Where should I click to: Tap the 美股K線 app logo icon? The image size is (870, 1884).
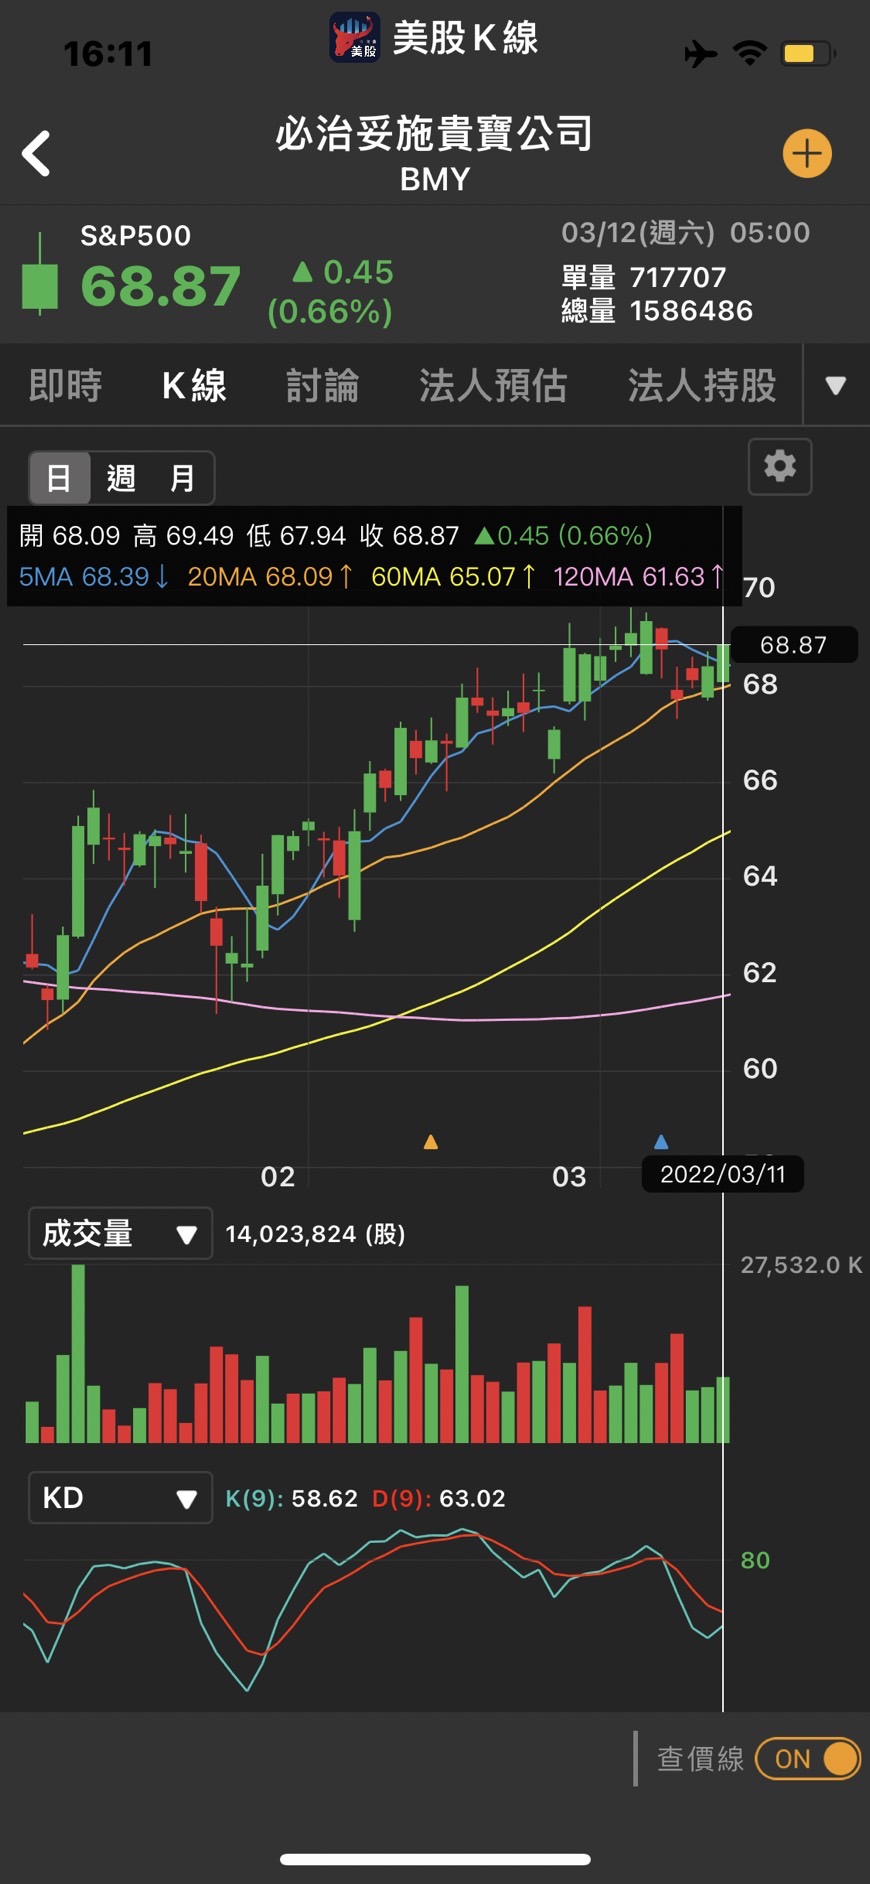[x=355, y=38]
